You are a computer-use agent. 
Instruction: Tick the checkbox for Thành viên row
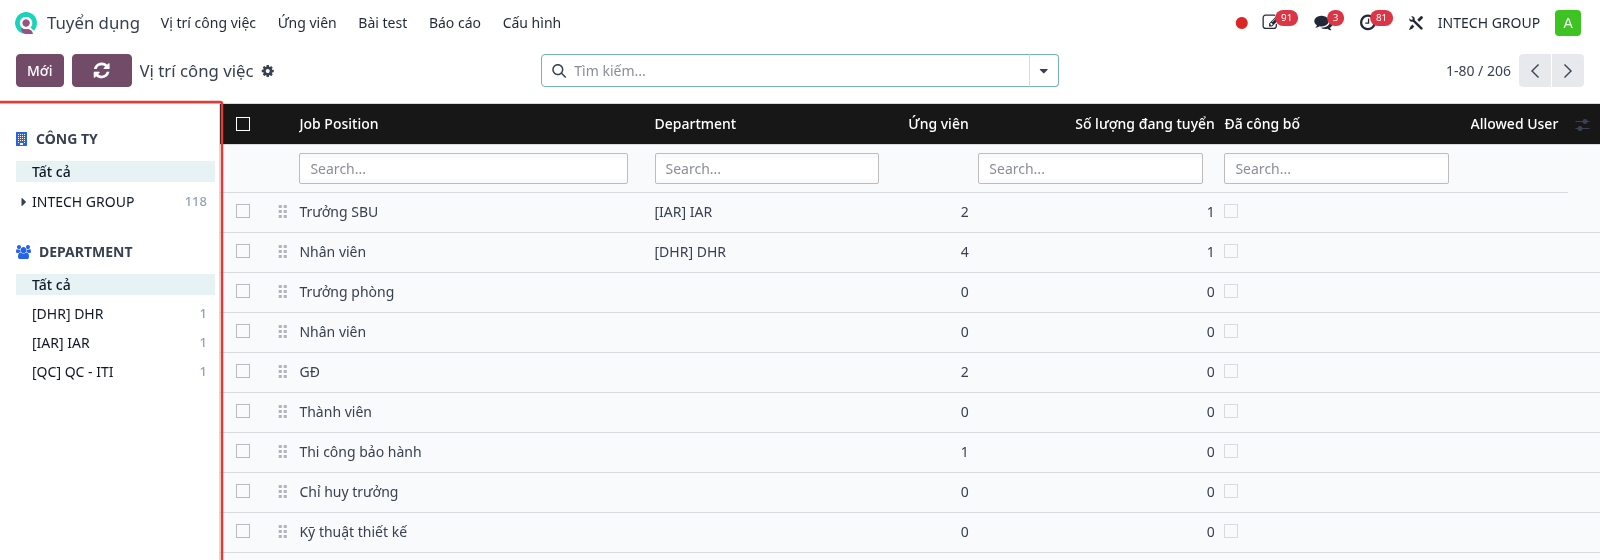[x=243, y=411]
